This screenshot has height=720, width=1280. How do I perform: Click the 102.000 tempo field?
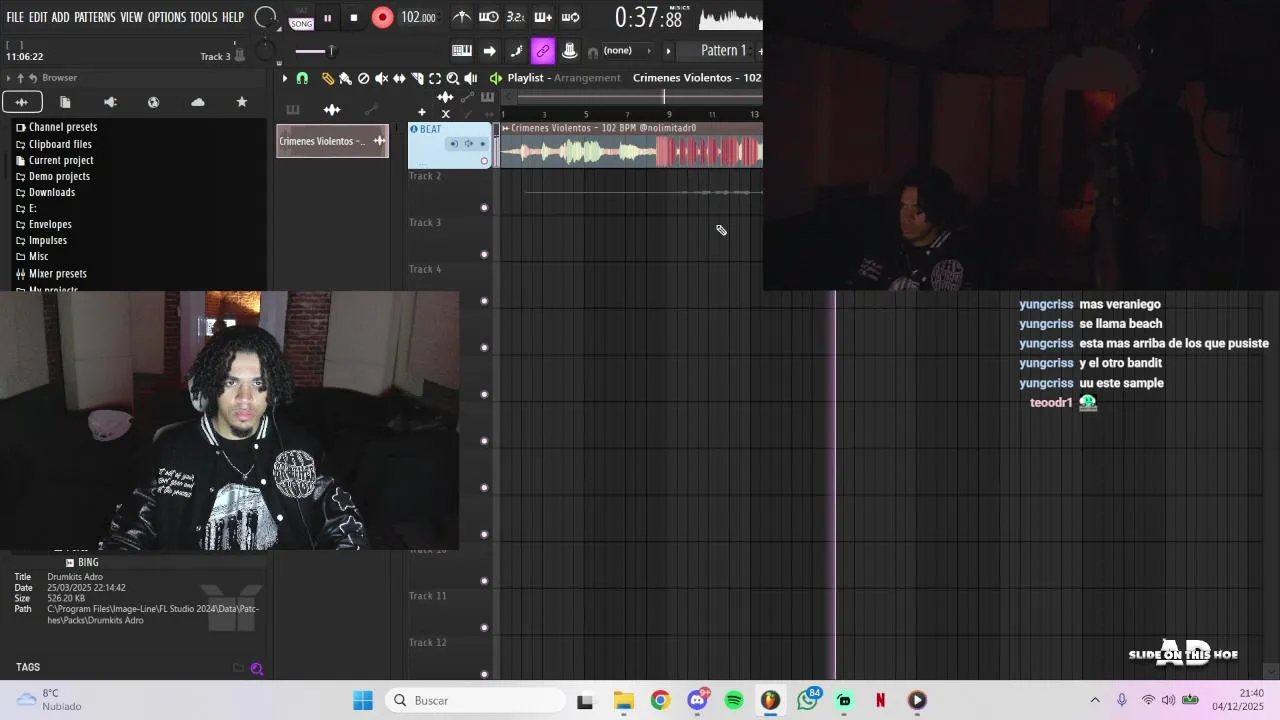tap(419, 17)
